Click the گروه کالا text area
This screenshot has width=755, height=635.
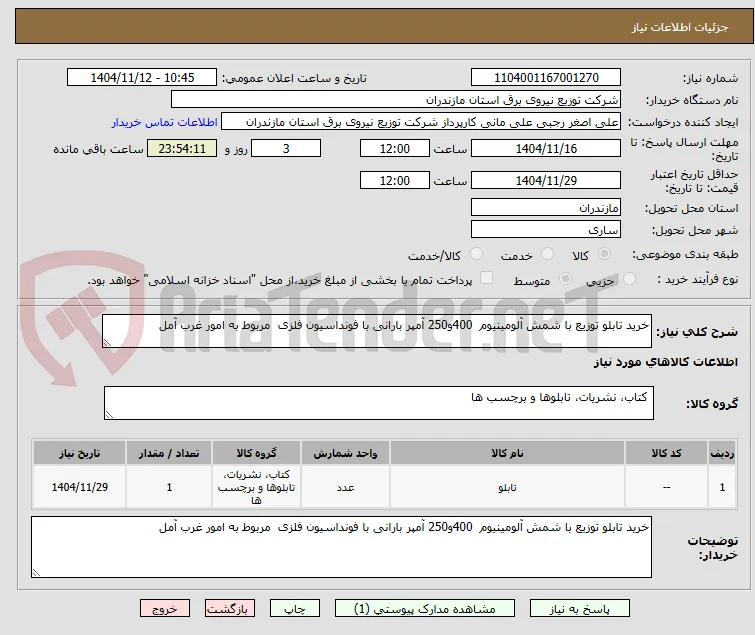coord(378,403)
